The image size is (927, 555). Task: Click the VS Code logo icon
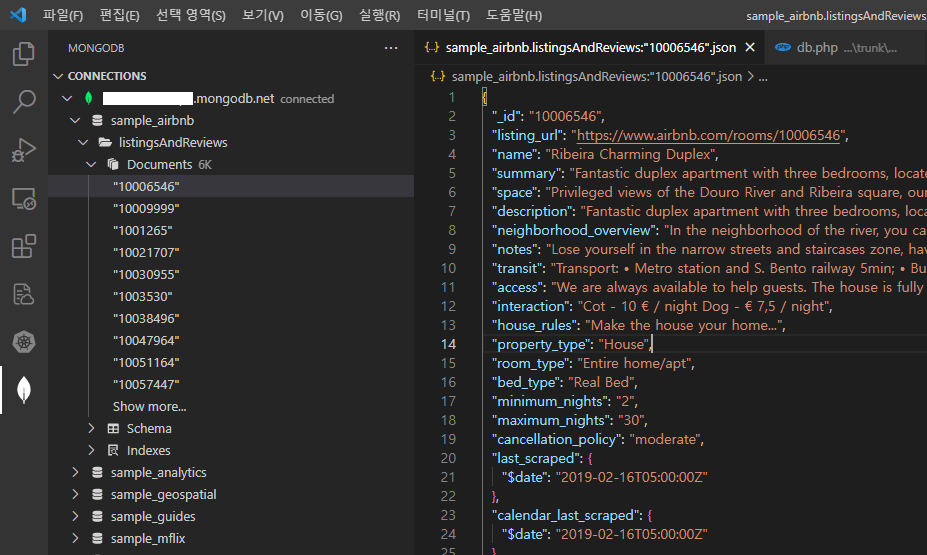(x=18, y=14)
